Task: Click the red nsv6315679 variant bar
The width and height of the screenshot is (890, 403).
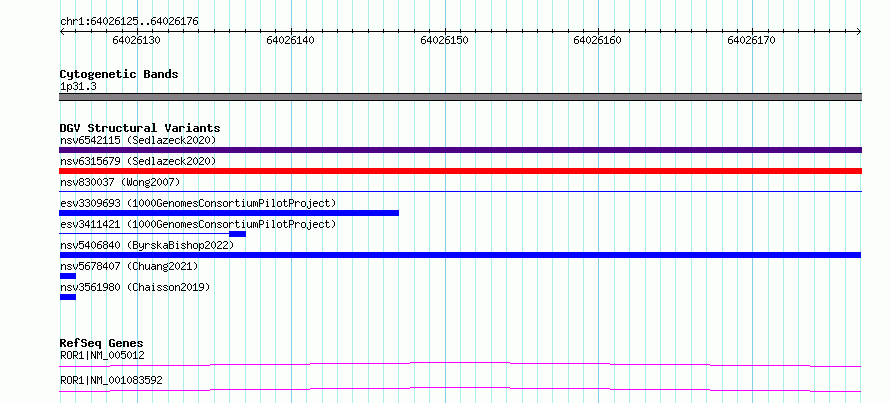Action: point(460,171)
